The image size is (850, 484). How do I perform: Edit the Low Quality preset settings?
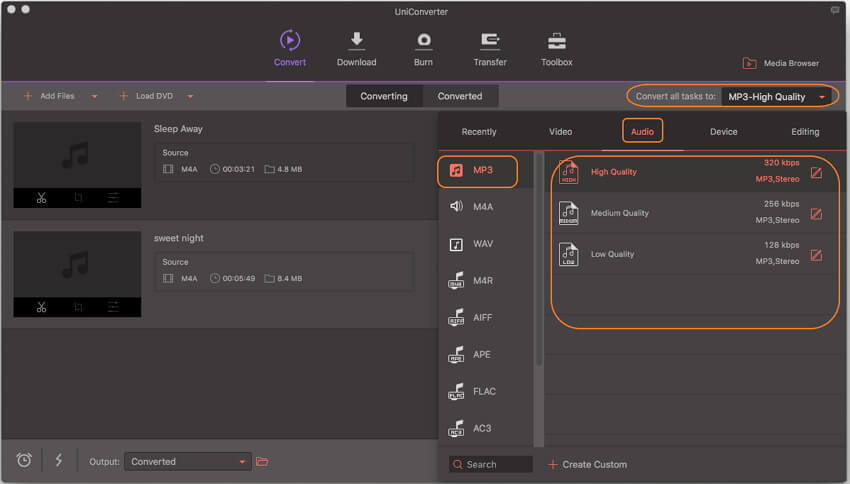tap(816, 255)
